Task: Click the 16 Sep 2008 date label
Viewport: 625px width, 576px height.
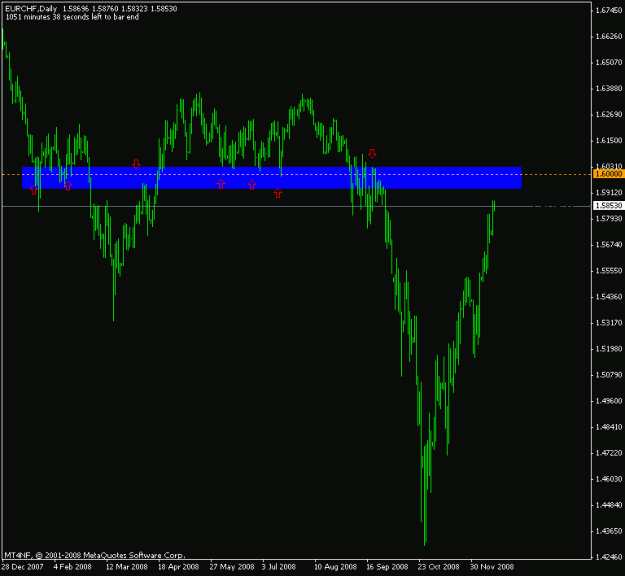Action: pos(387,567)
